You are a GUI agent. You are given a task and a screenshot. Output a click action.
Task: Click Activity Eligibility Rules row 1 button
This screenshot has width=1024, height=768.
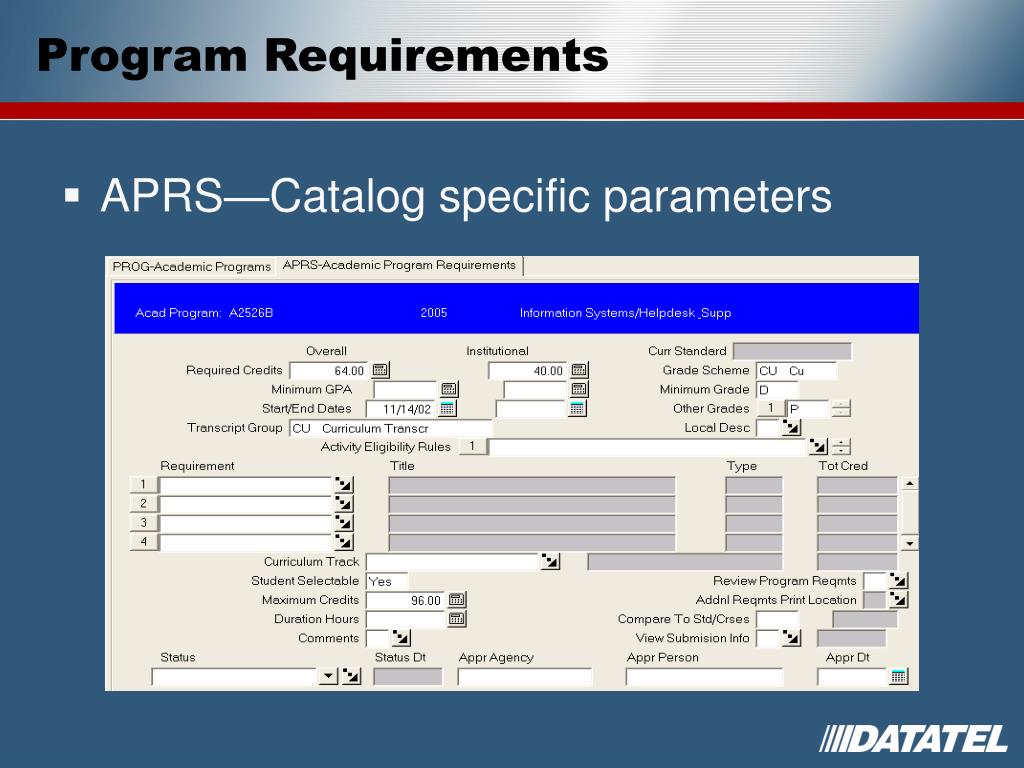(473, 447)
